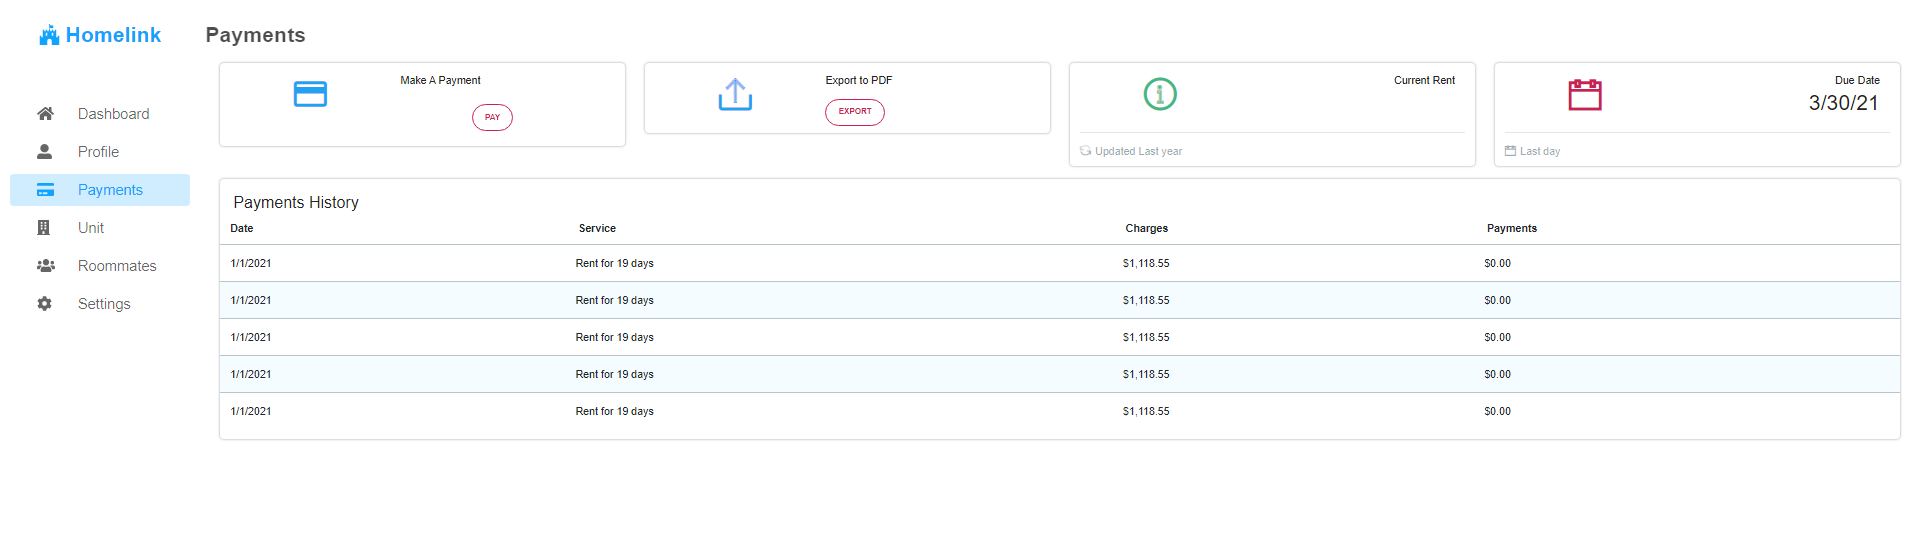Click the green info icon for Current Rent
The image size is (1920, 543).
pos(1160,94)
